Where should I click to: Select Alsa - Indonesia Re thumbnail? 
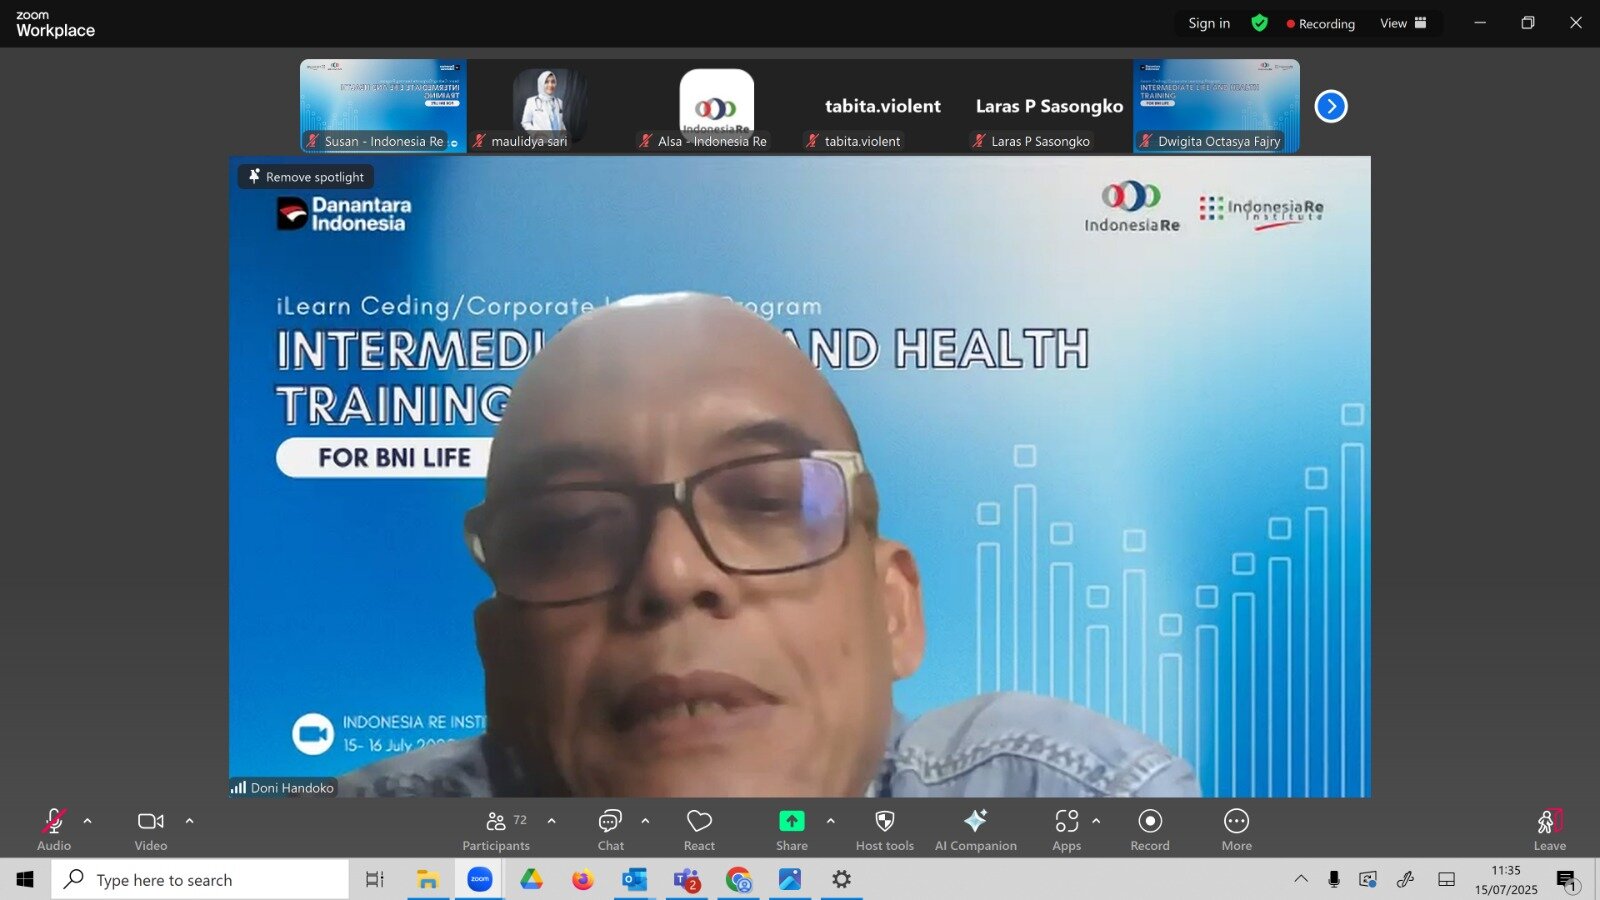click(716, 106)
